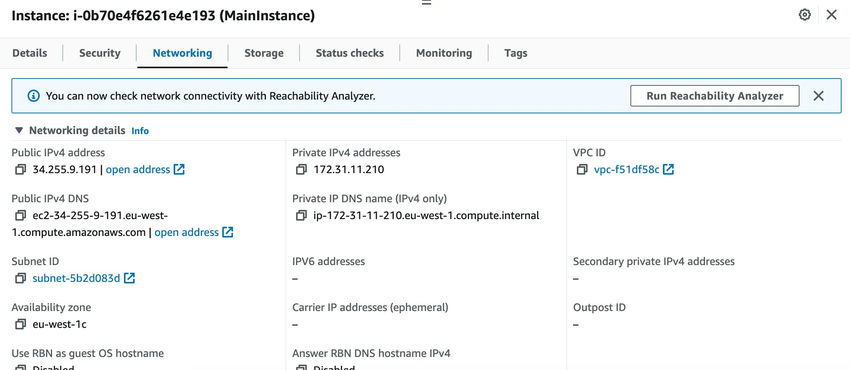Click Run Reachability Analyzer button
Viewport: 850px width, 370px height.
coord(714,96)
